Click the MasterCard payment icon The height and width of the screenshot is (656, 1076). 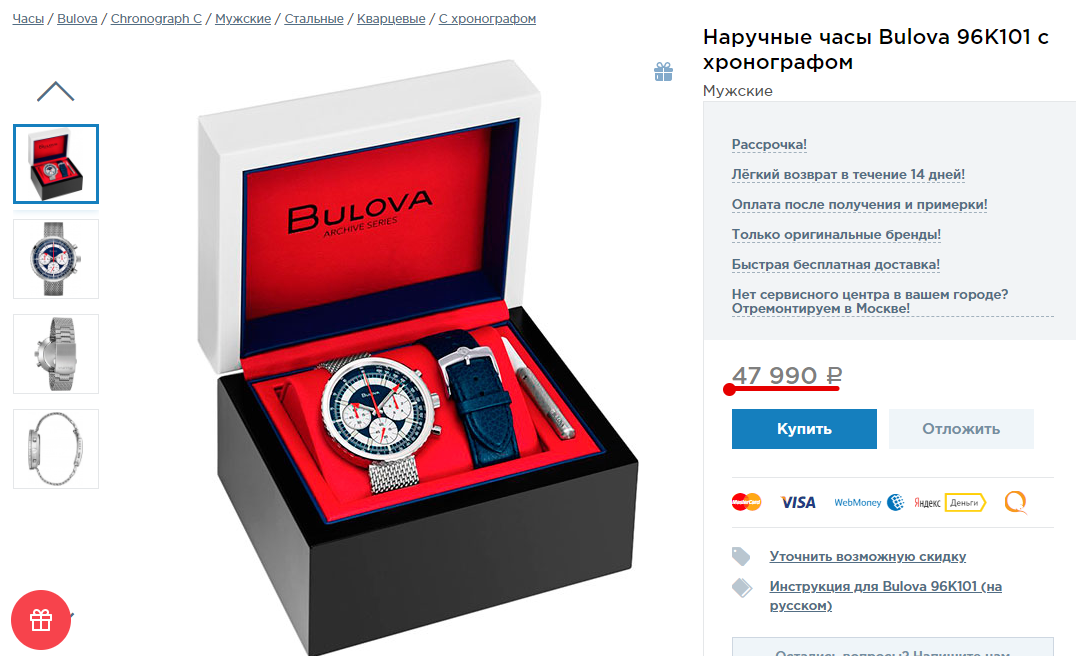click(746, 502)
